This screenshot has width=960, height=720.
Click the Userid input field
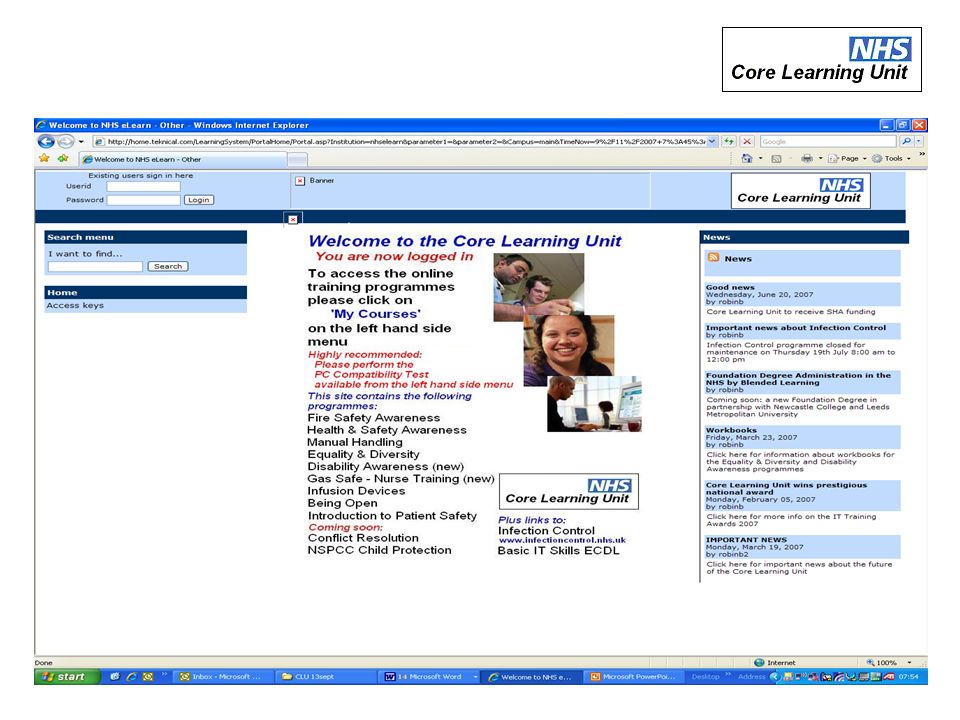pyautogui.click(x=143, y=186)
